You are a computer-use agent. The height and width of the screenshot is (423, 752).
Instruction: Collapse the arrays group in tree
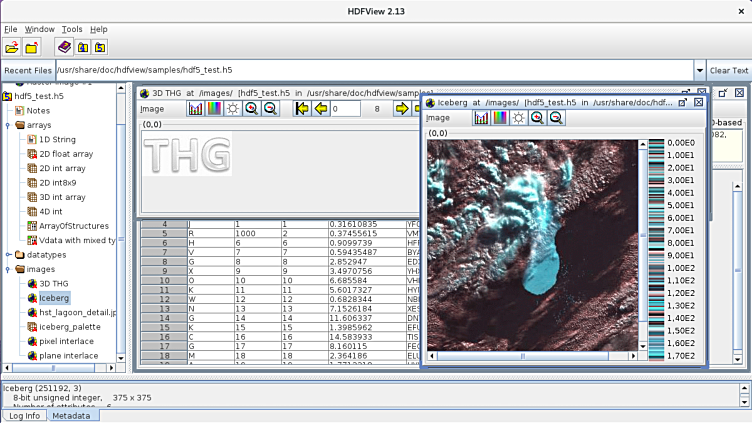pyautogui.click(x=8, y=125)
